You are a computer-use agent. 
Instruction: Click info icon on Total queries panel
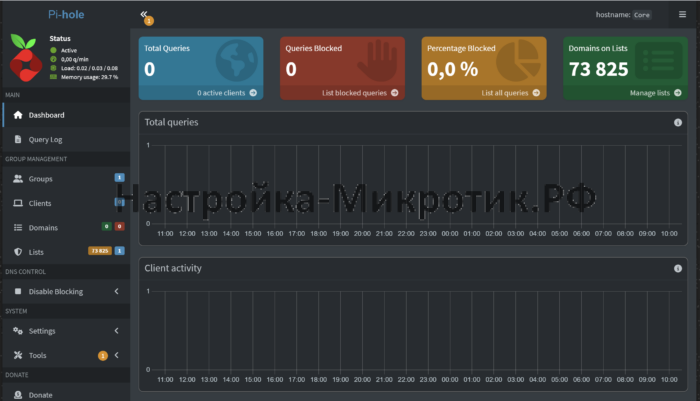click(x=678, y=122)
